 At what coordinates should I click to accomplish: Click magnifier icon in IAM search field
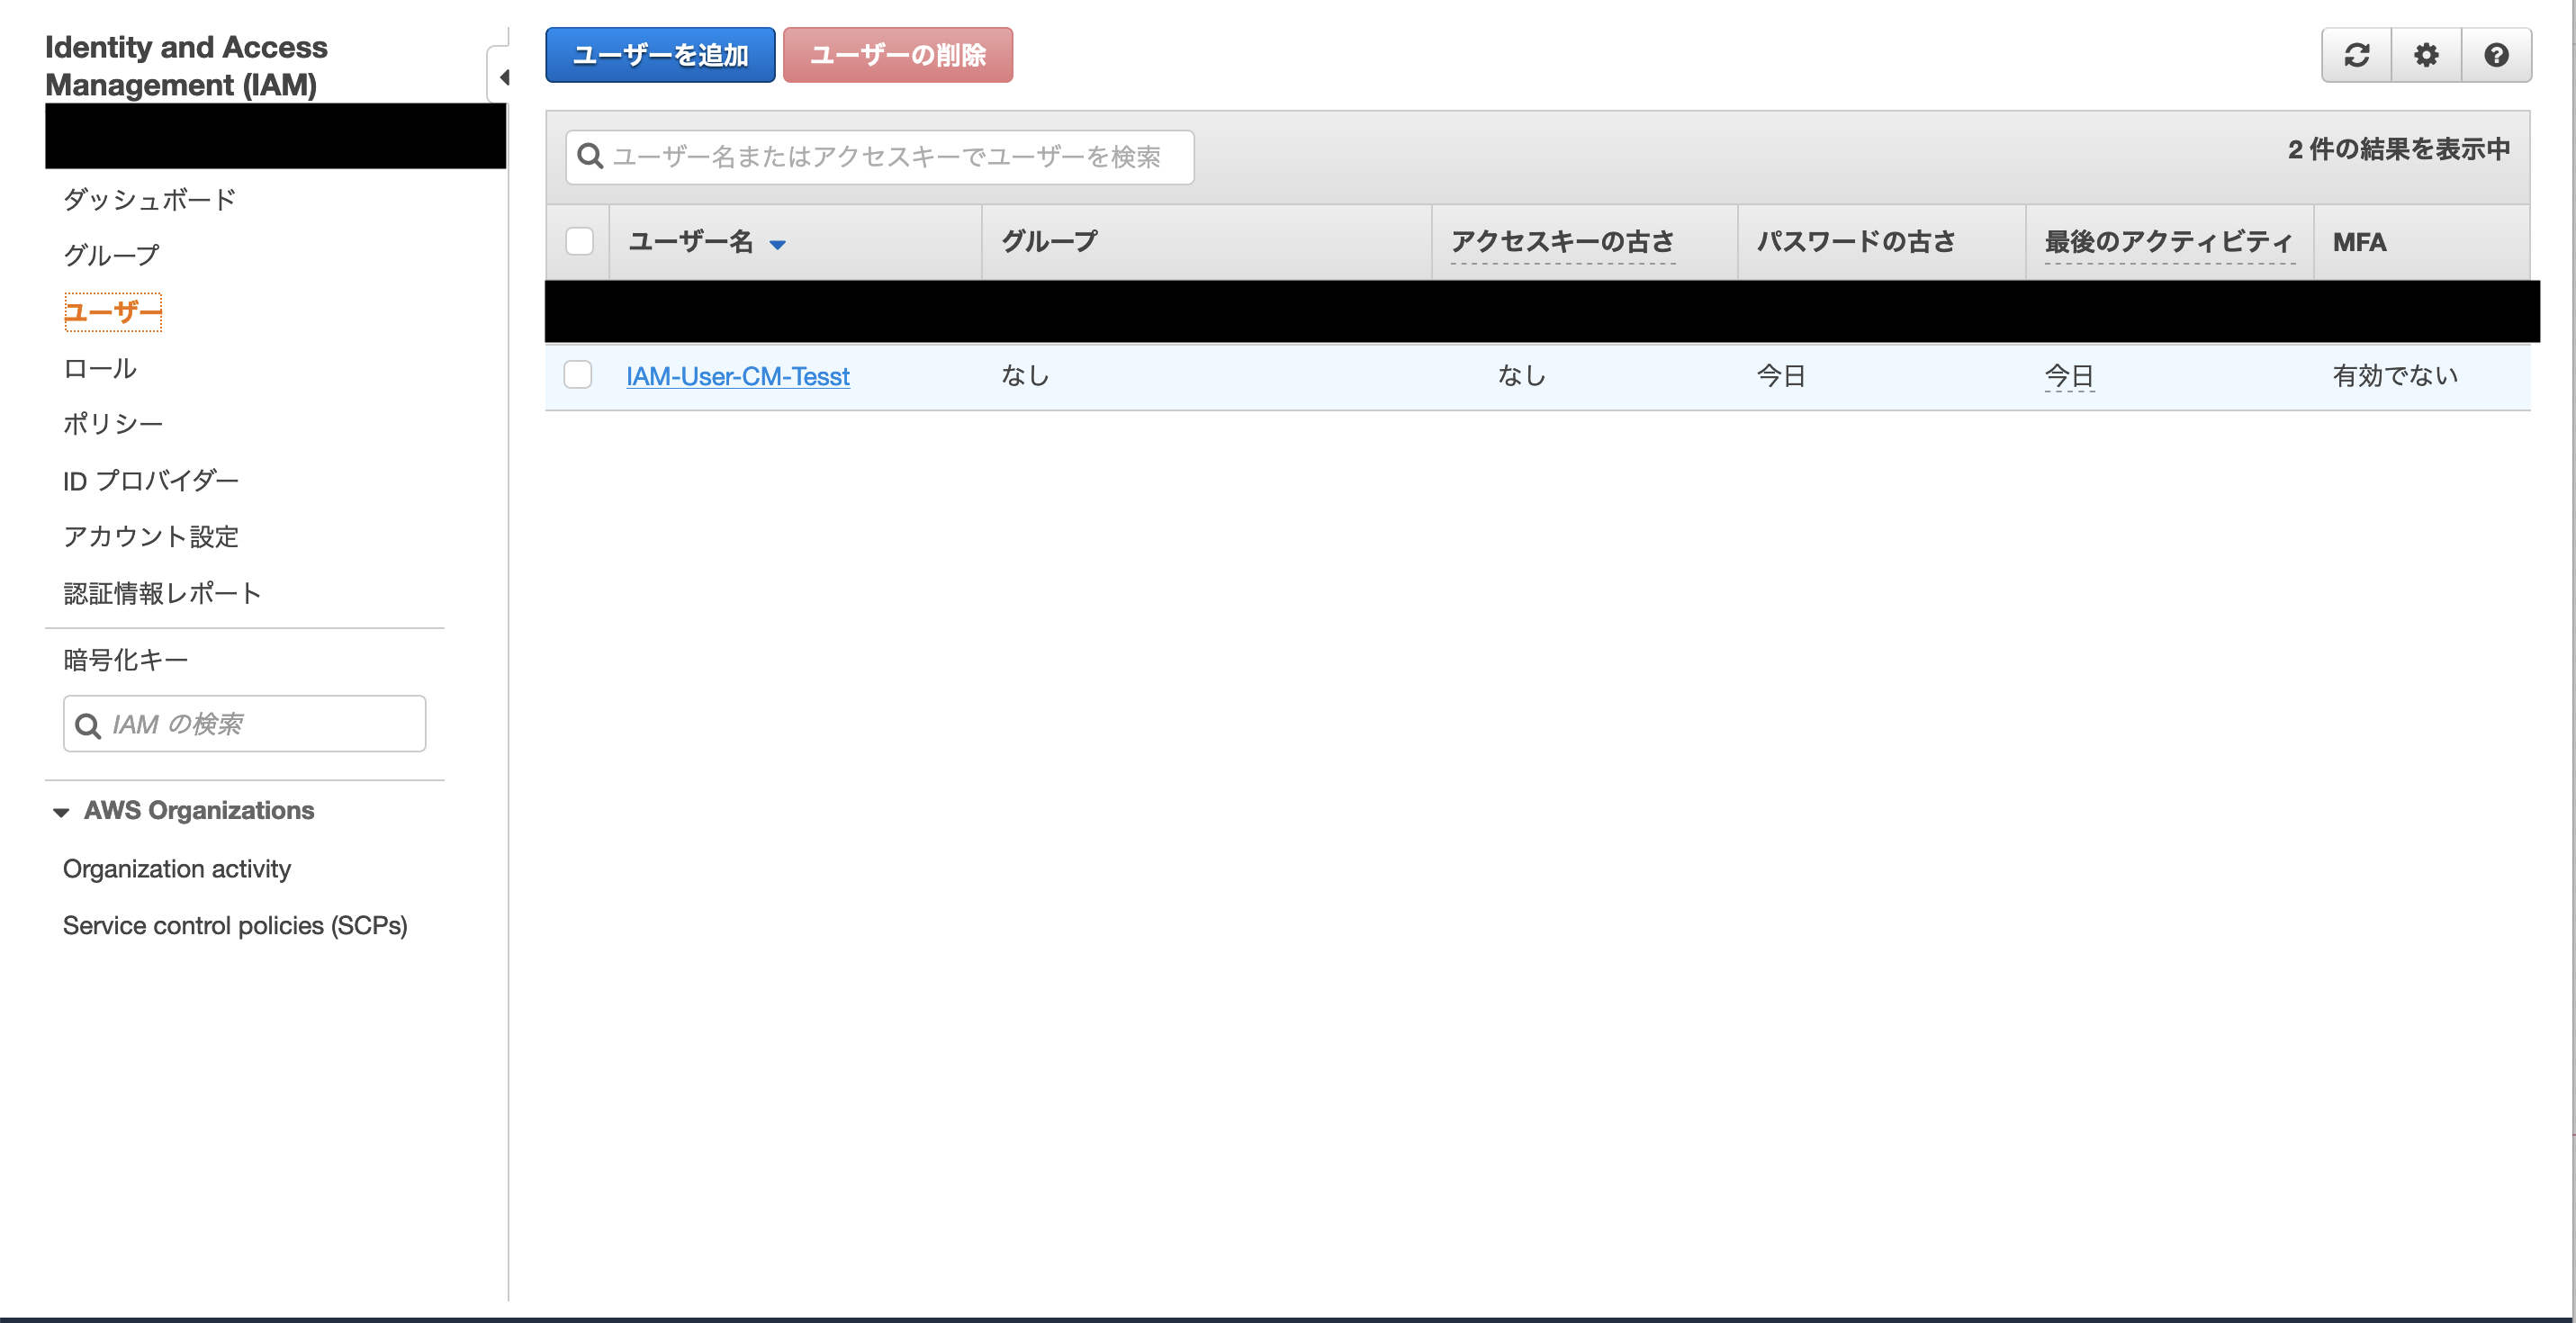click(88, 725)
